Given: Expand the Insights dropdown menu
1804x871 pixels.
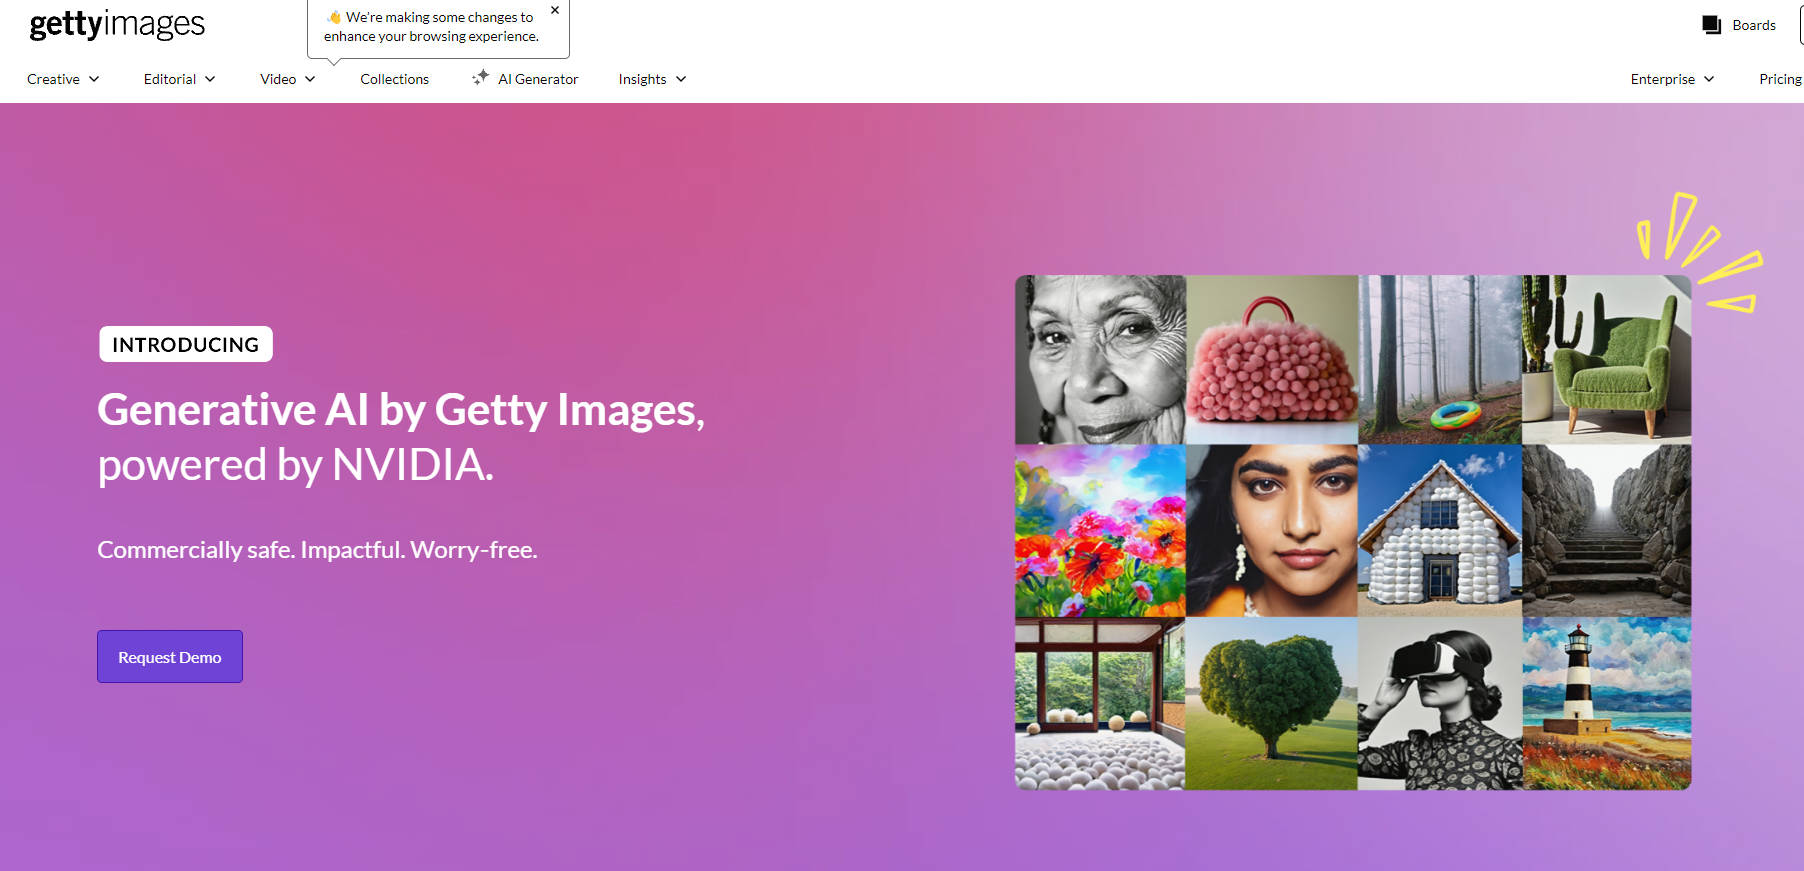Looking at the screenshot, I should (x=652, y=79).
